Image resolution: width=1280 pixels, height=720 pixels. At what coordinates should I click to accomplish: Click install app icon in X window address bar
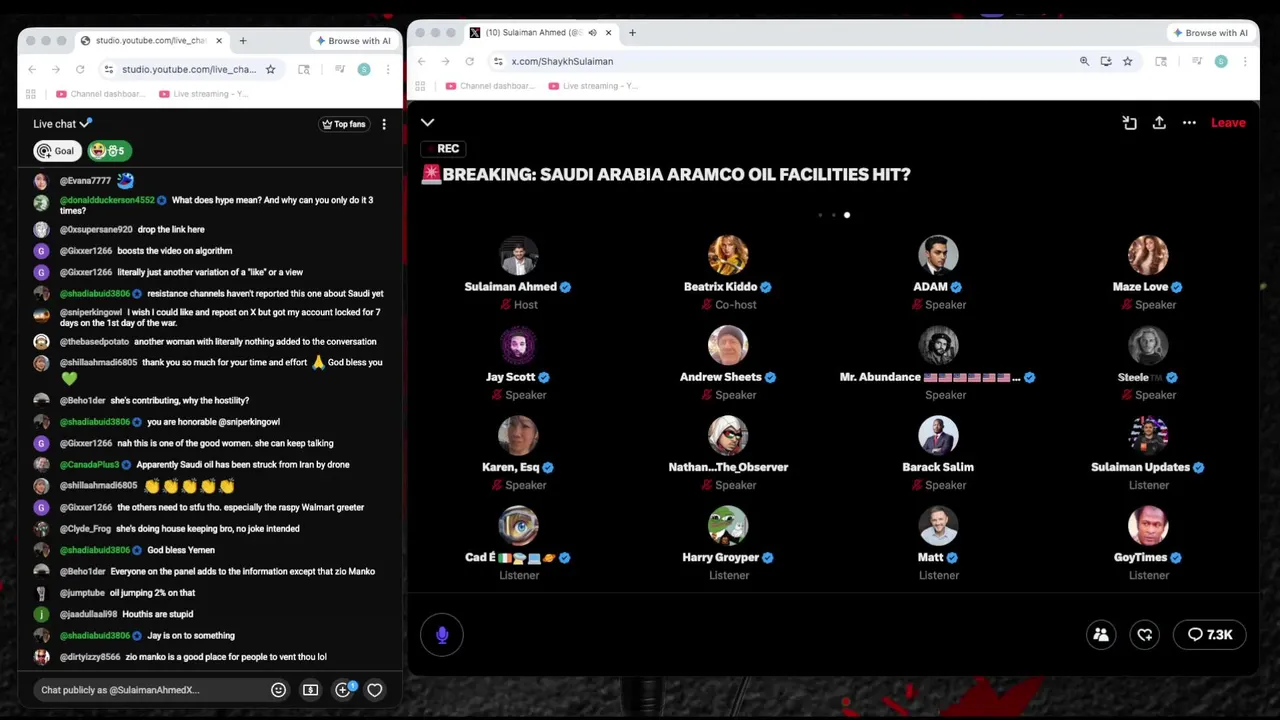[1106, 61]
